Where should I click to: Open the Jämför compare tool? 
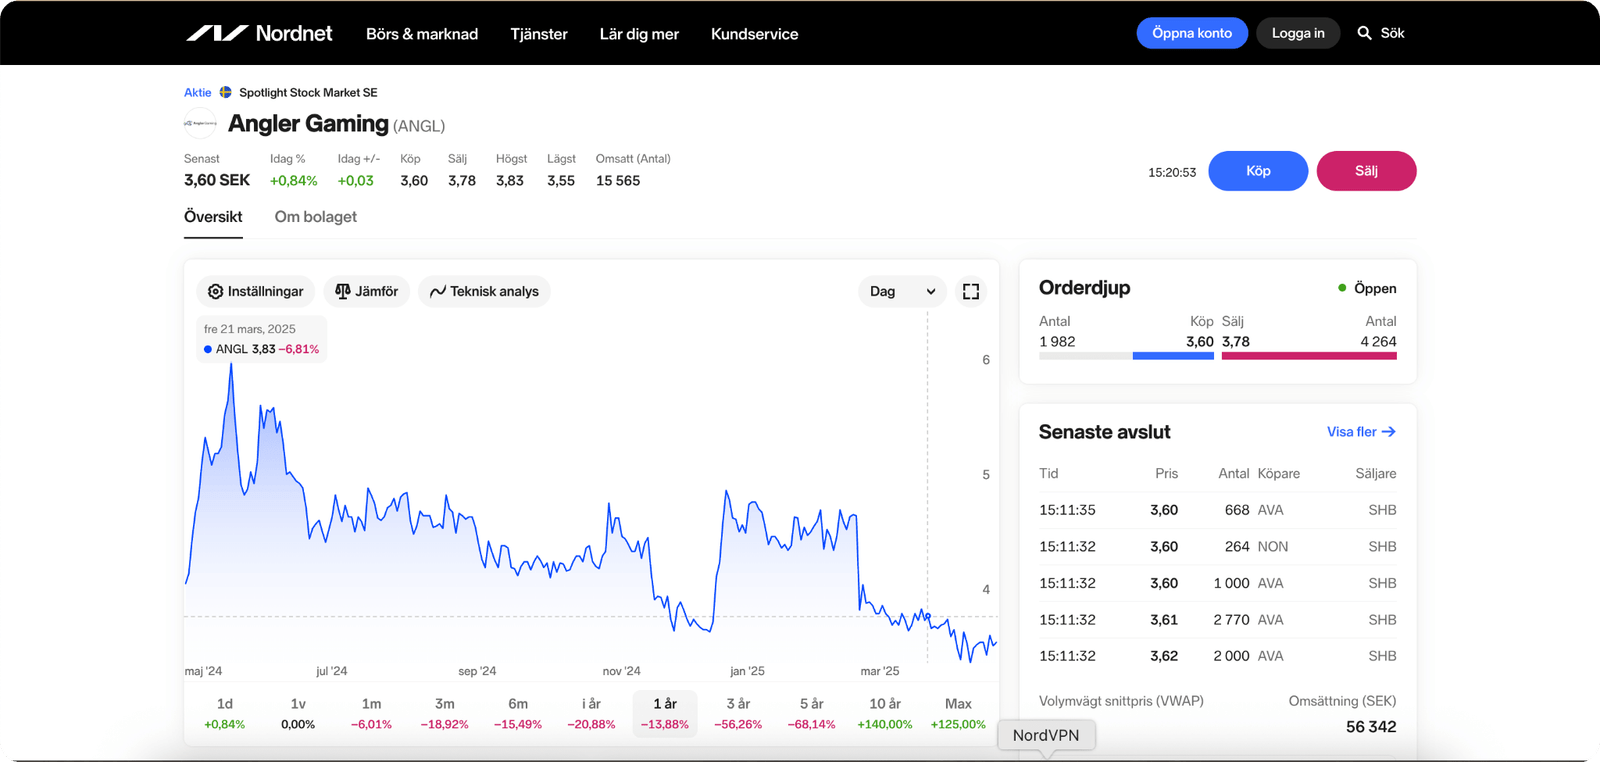[x=367, y=291]
